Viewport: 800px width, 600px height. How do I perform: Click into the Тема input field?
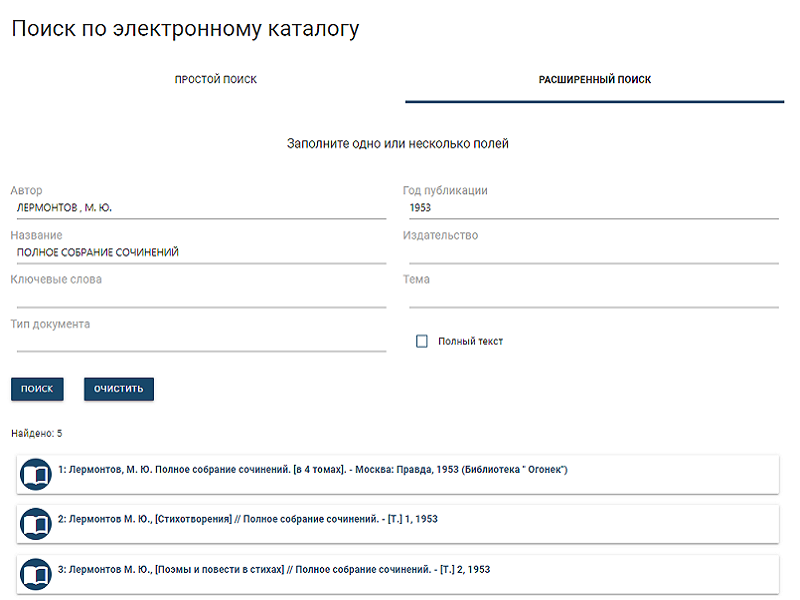(x=592, y=297)
